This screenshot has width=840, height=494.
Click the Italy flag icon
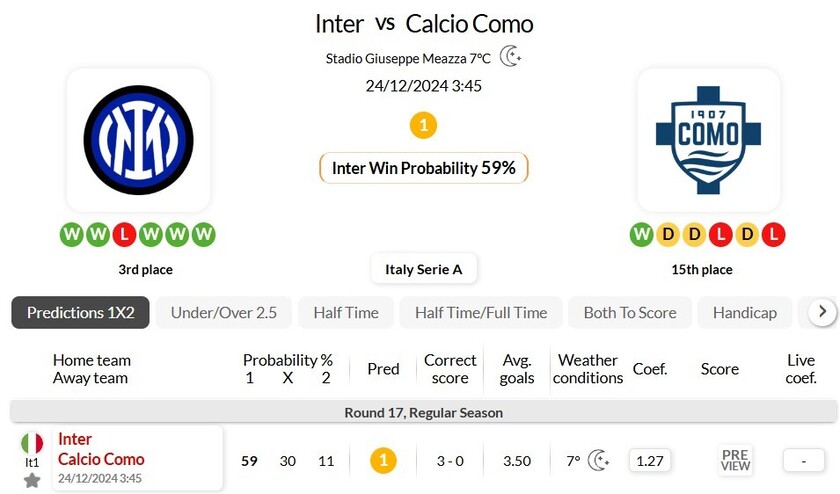click(32, 443)
